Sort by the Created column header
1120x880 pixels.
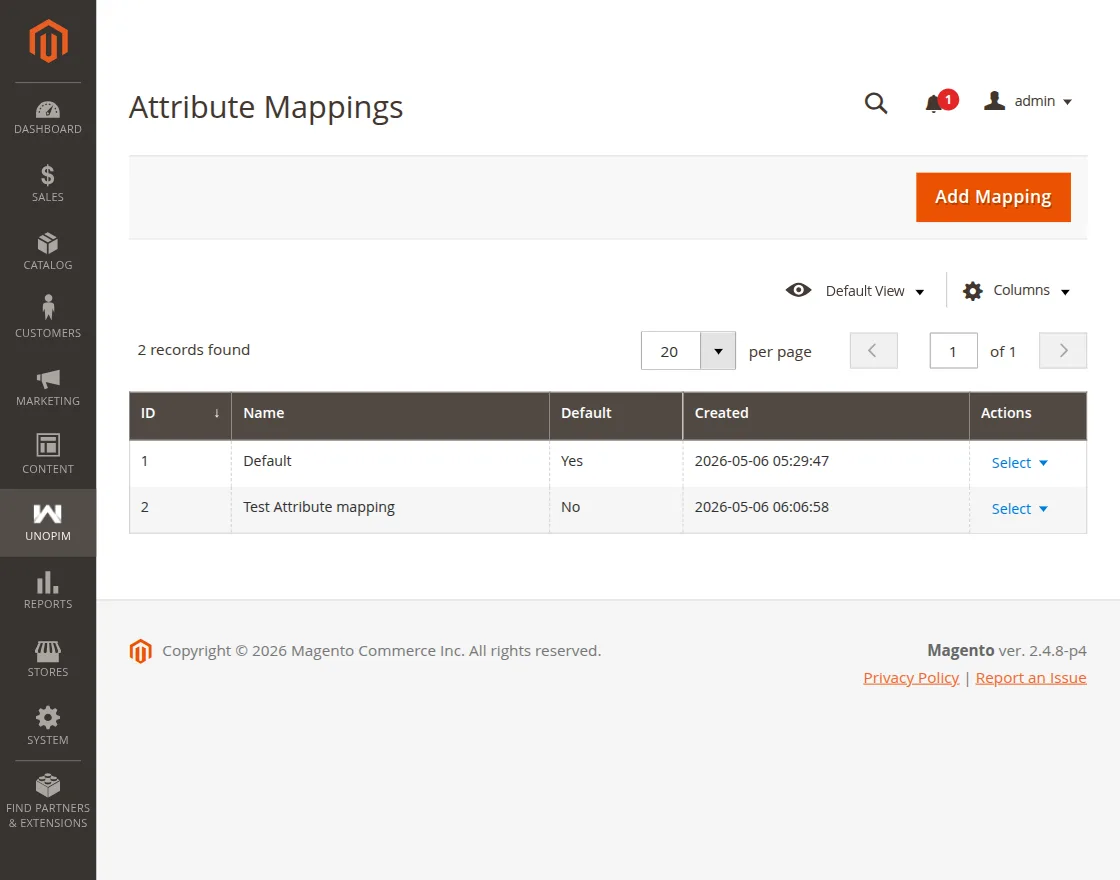coord(826,414)
